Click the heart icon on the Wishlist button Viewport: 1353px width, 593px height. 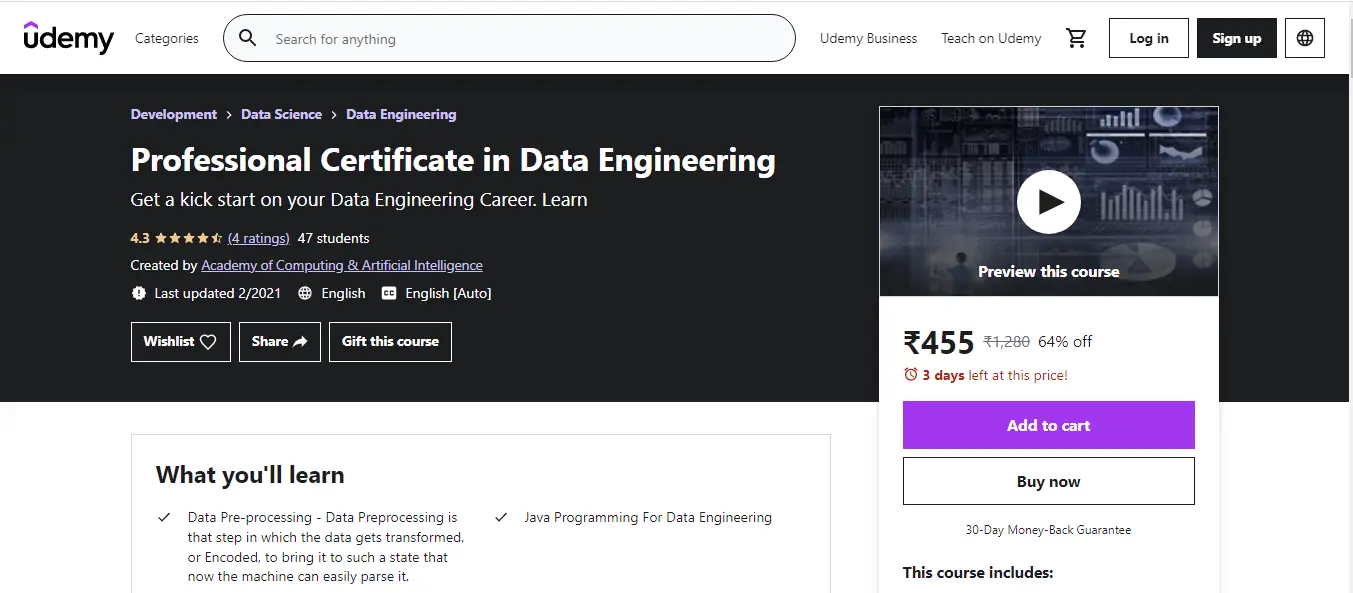[x=209, y=341]
